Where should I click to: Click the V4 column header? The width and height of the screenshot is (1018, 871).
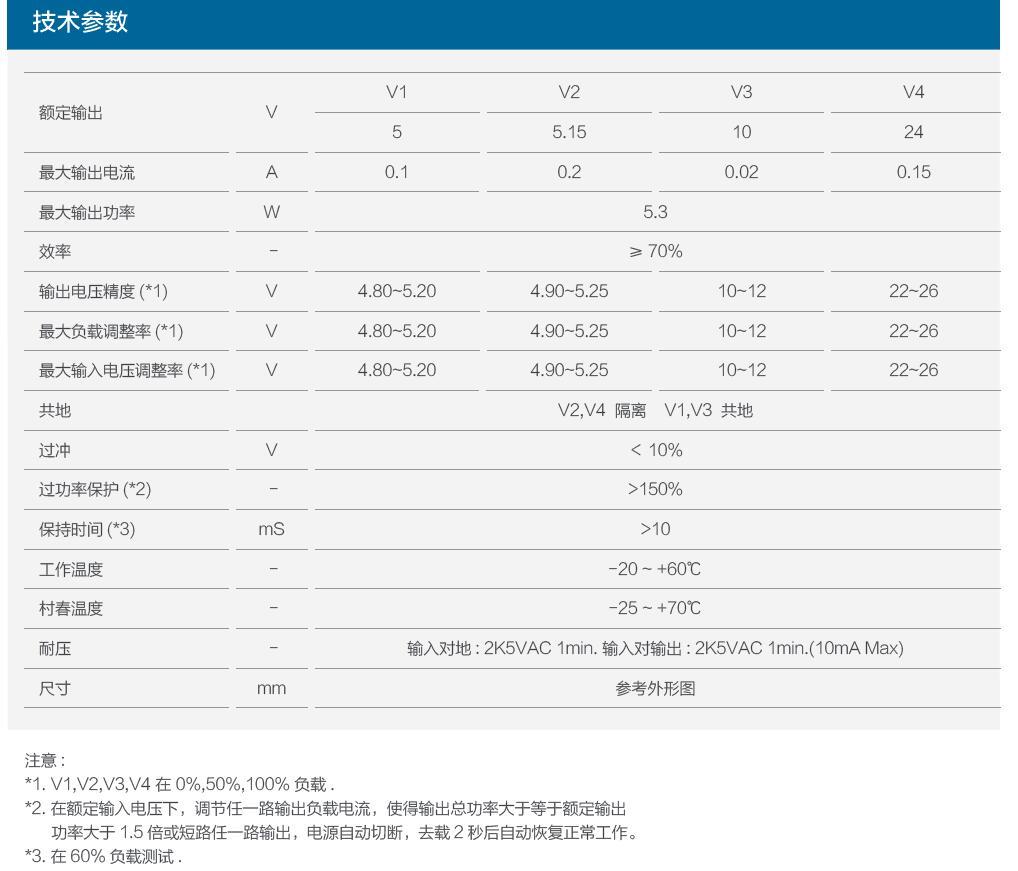tap(913, 92)
